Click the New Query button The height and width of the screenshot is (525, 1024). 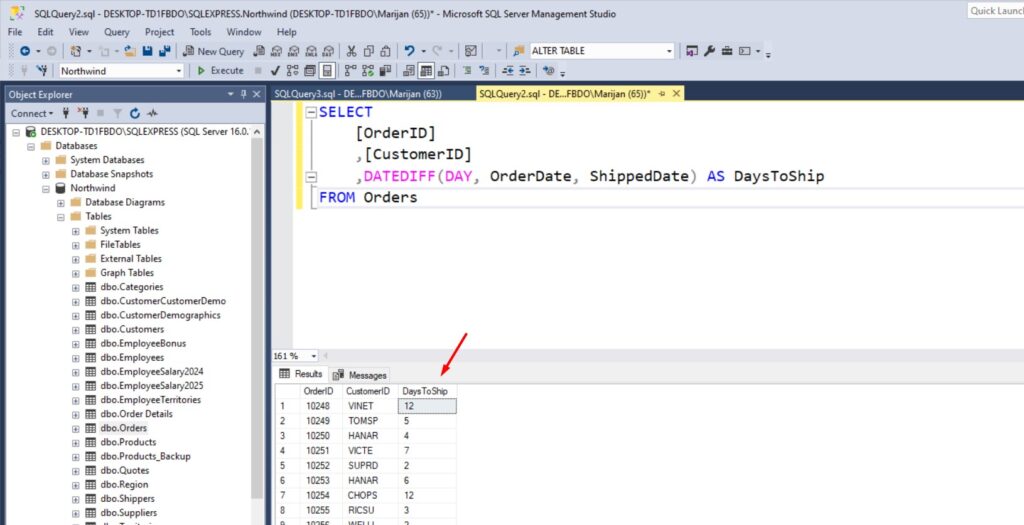pyautogui.click(x=213, y=51)
